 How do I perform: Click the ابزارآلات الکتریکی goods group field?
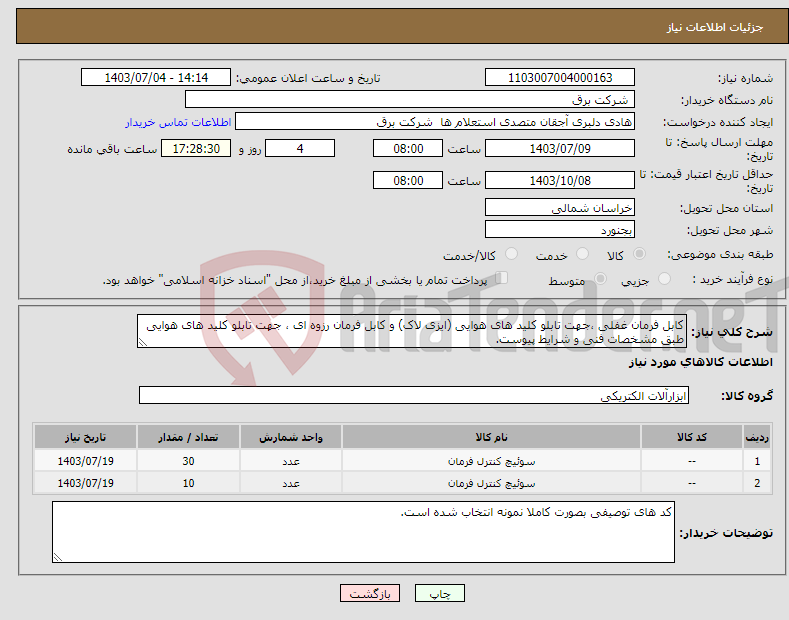[x=414, y=396]
